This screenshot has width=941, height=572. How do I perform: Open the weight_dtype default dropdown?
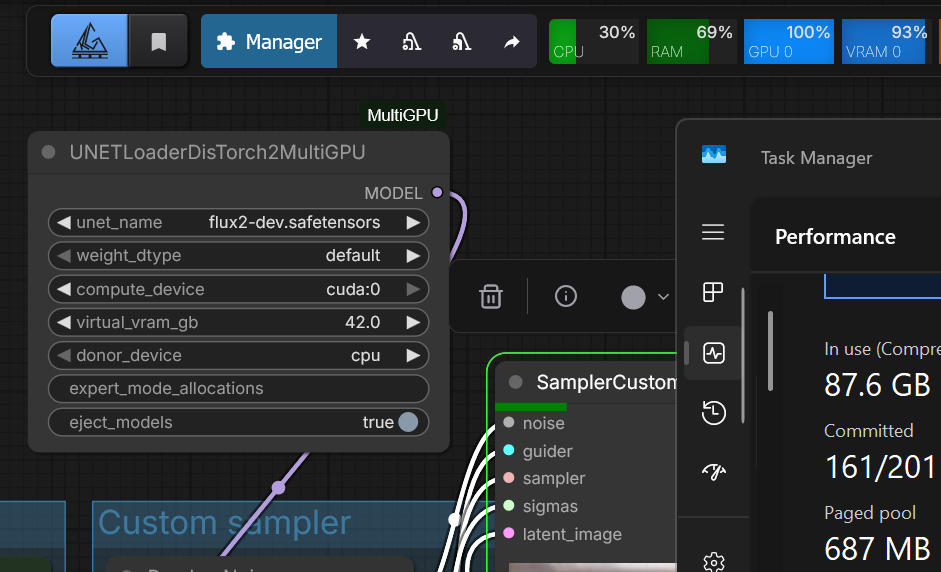coord(238,256)
